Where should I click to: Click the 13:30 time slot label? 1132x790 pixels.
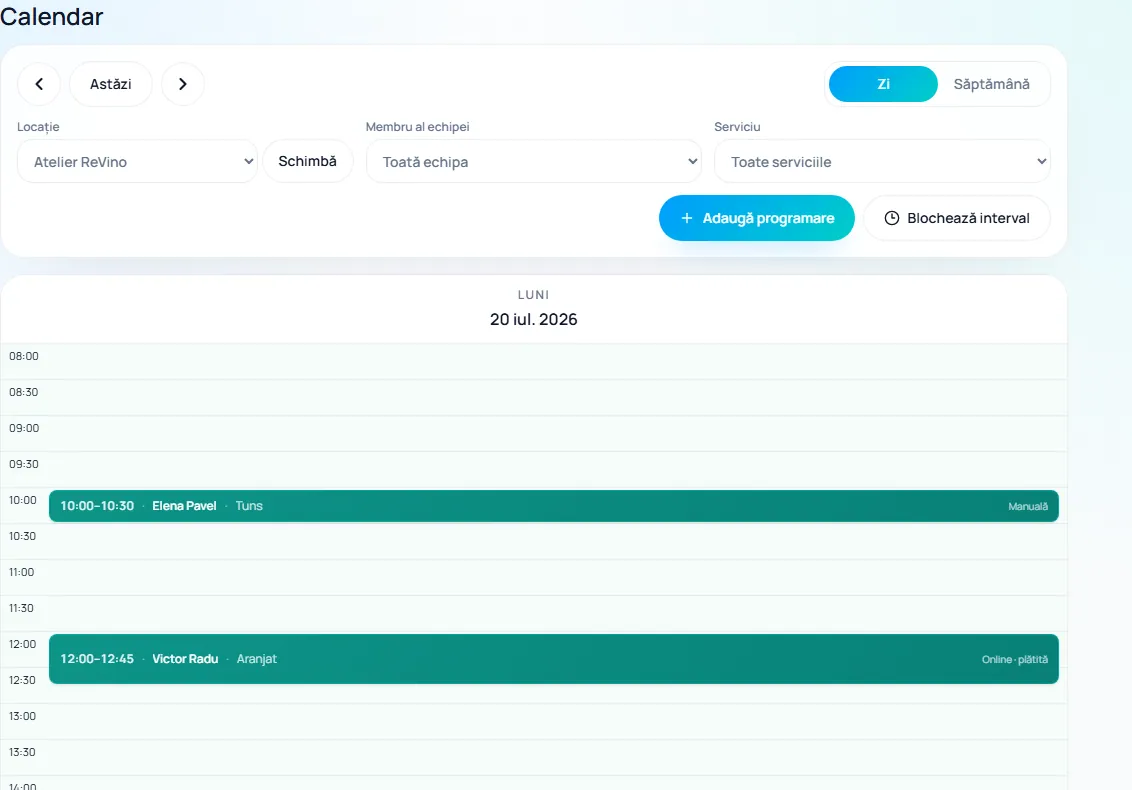22,752
